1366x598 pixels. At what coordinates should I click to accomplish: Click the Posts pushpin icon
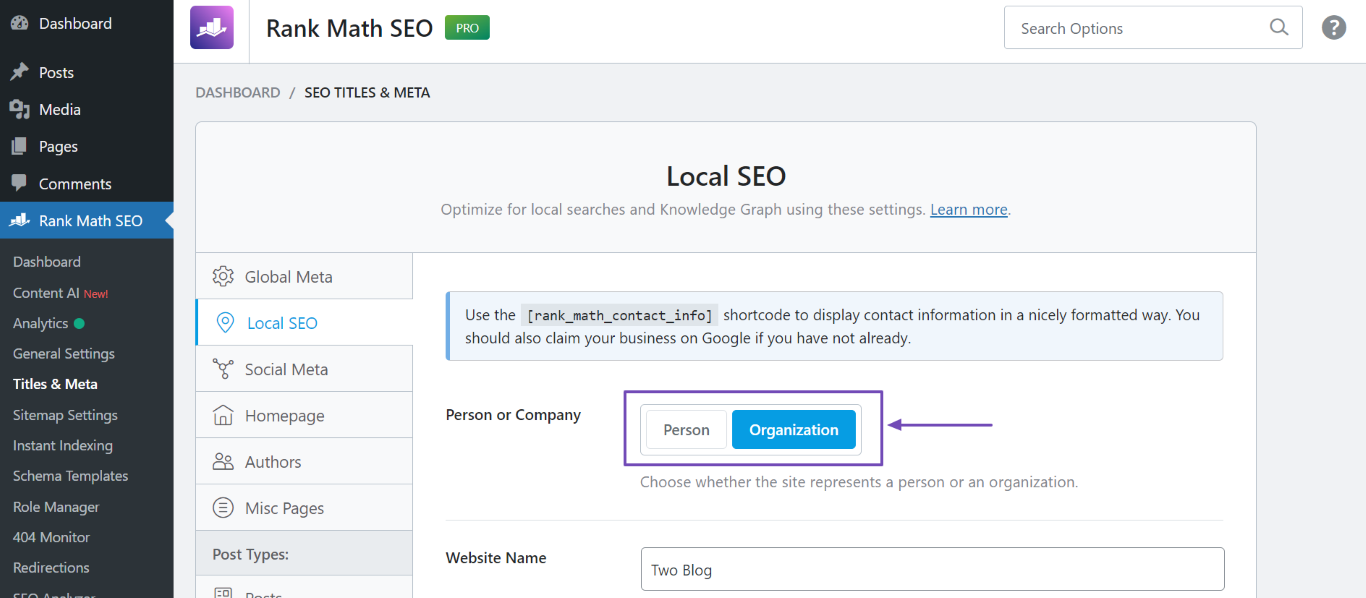19,72
